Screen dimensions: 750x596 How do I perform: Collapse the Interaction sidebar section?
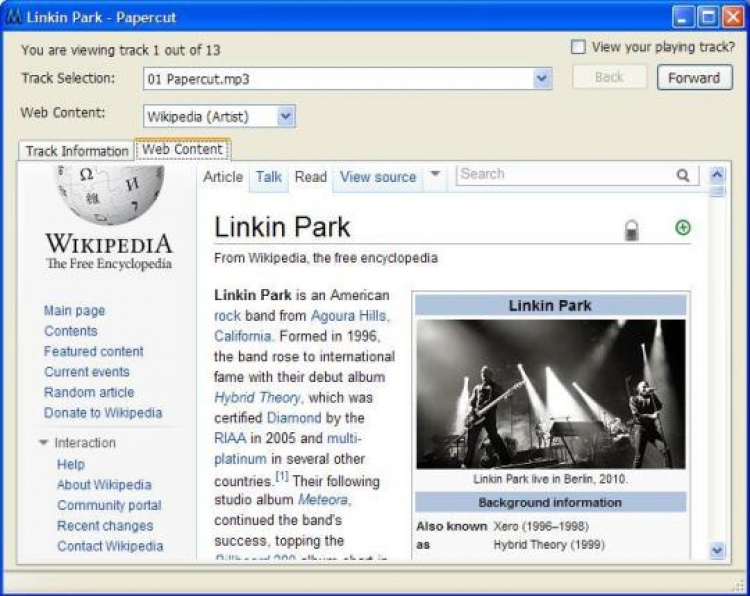tap(44, 443)
